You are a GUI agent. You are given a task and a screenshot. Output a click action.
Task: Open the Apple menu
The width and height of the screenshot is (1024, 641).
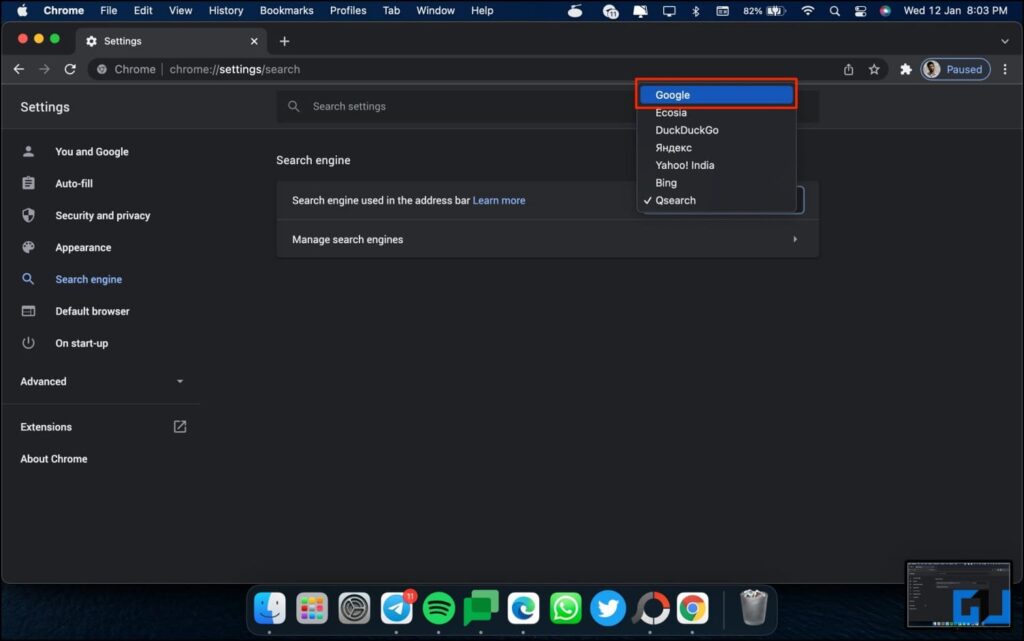point(22,10)
